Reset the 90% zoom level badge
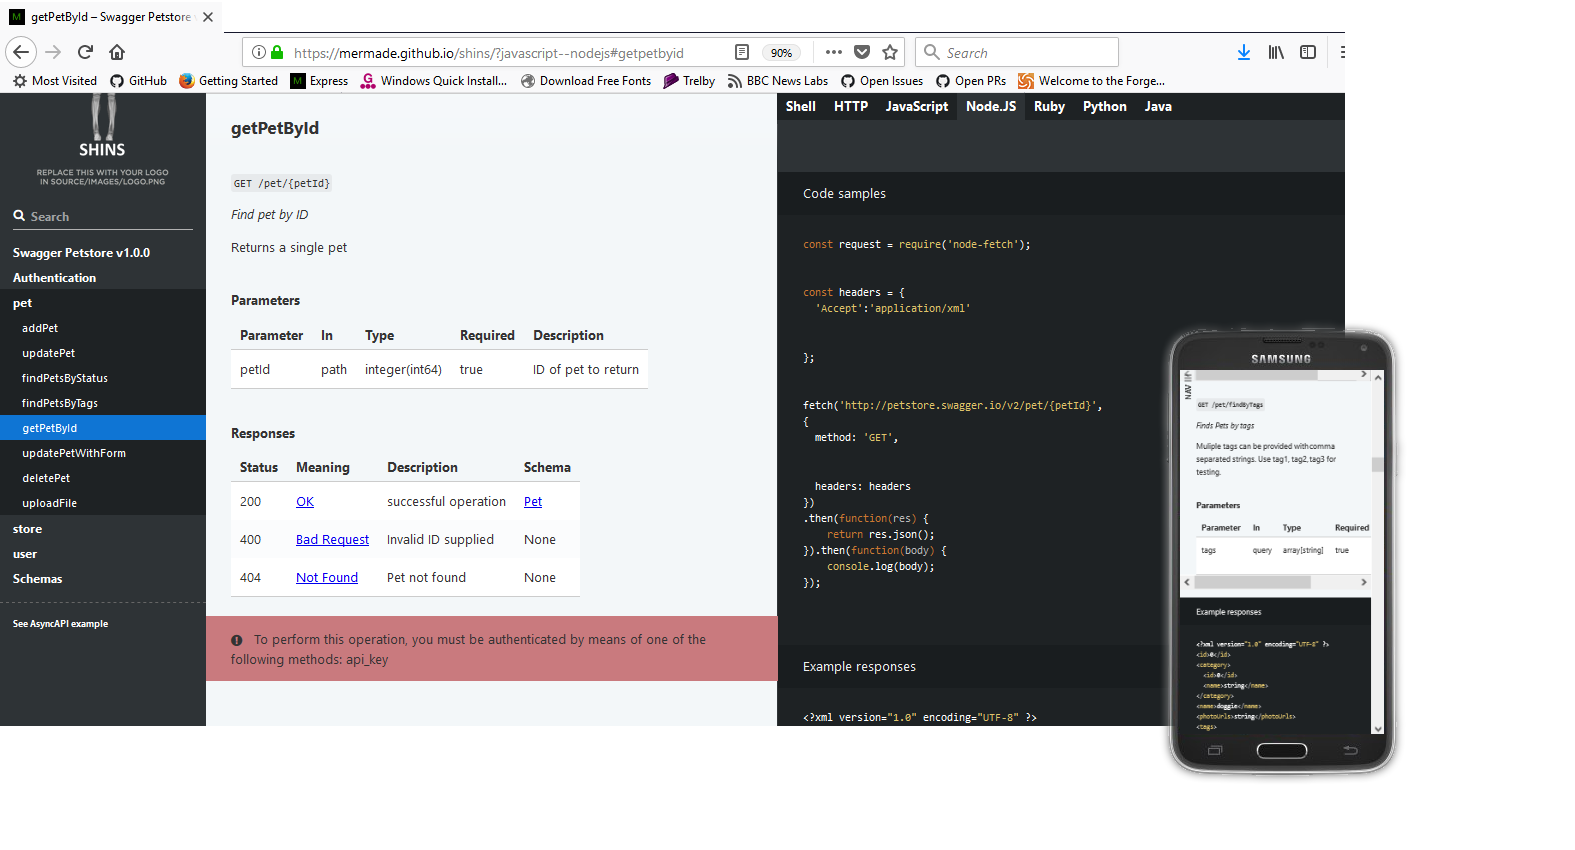This screenshot has width=1575, height=850. (781, 53)
